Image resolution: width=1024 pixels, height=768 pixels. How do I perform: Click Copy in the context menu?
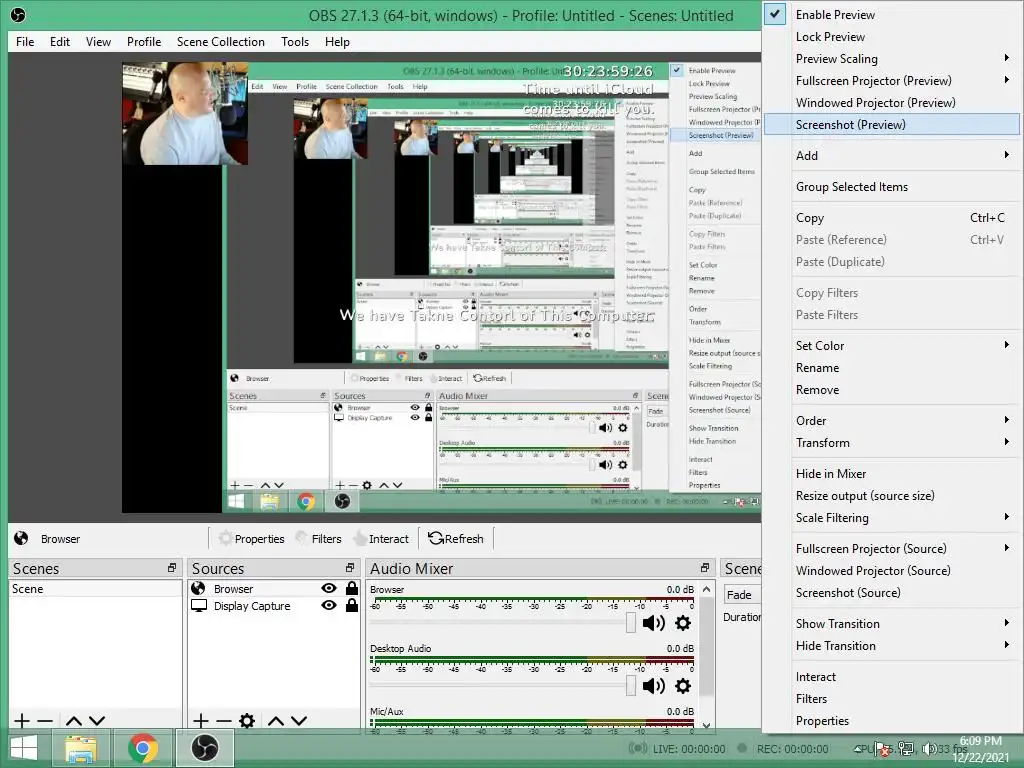[891, 217]
